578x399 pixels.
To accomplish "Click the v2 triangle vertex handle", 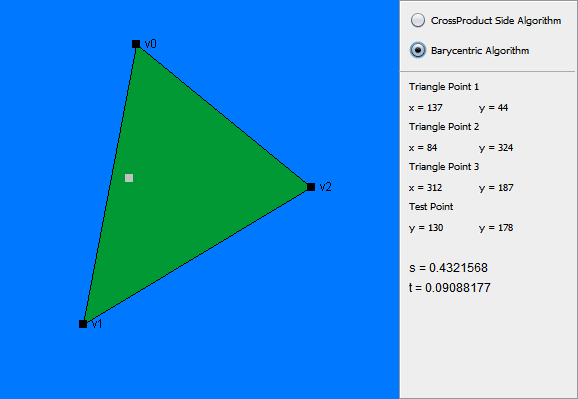I will pos(311,187).
